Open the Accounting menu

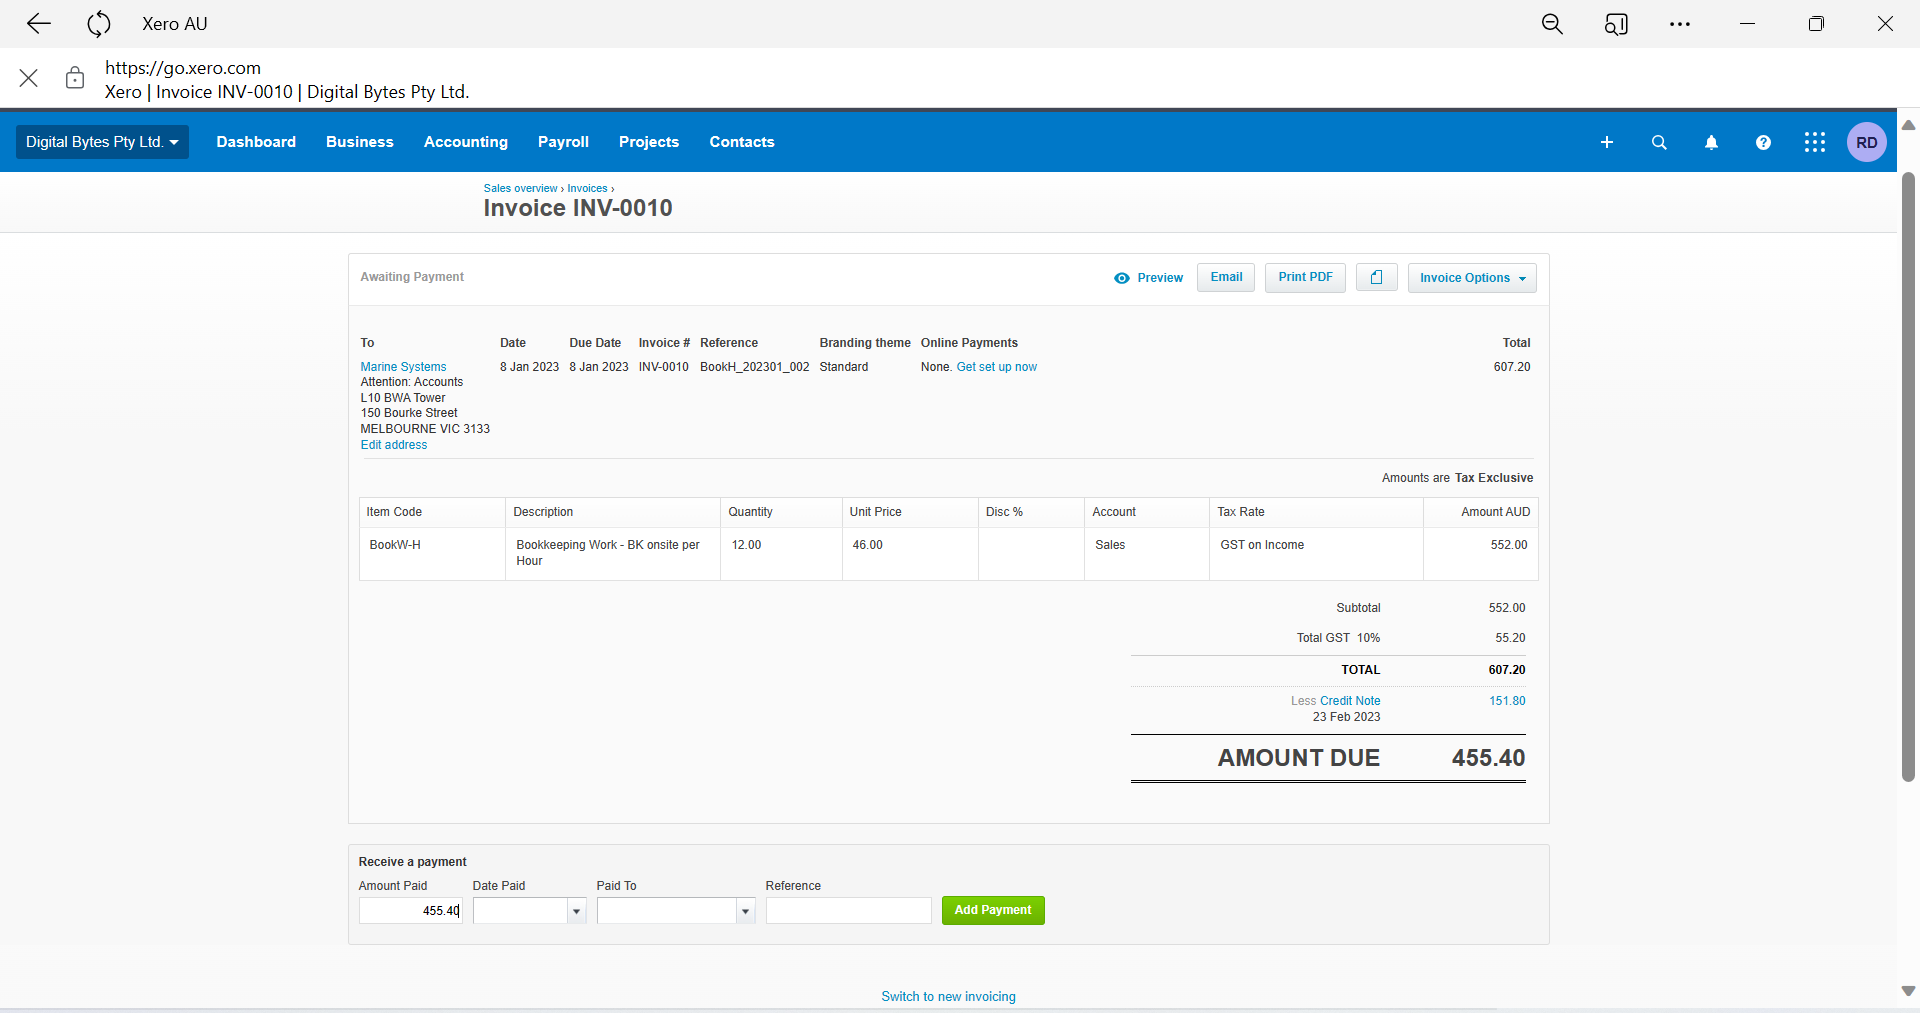click(466, 142)
